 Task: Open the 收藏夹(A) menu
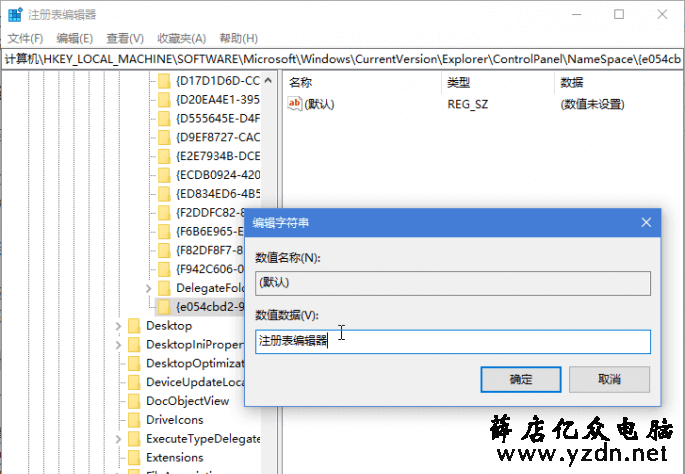pos(182,38)
